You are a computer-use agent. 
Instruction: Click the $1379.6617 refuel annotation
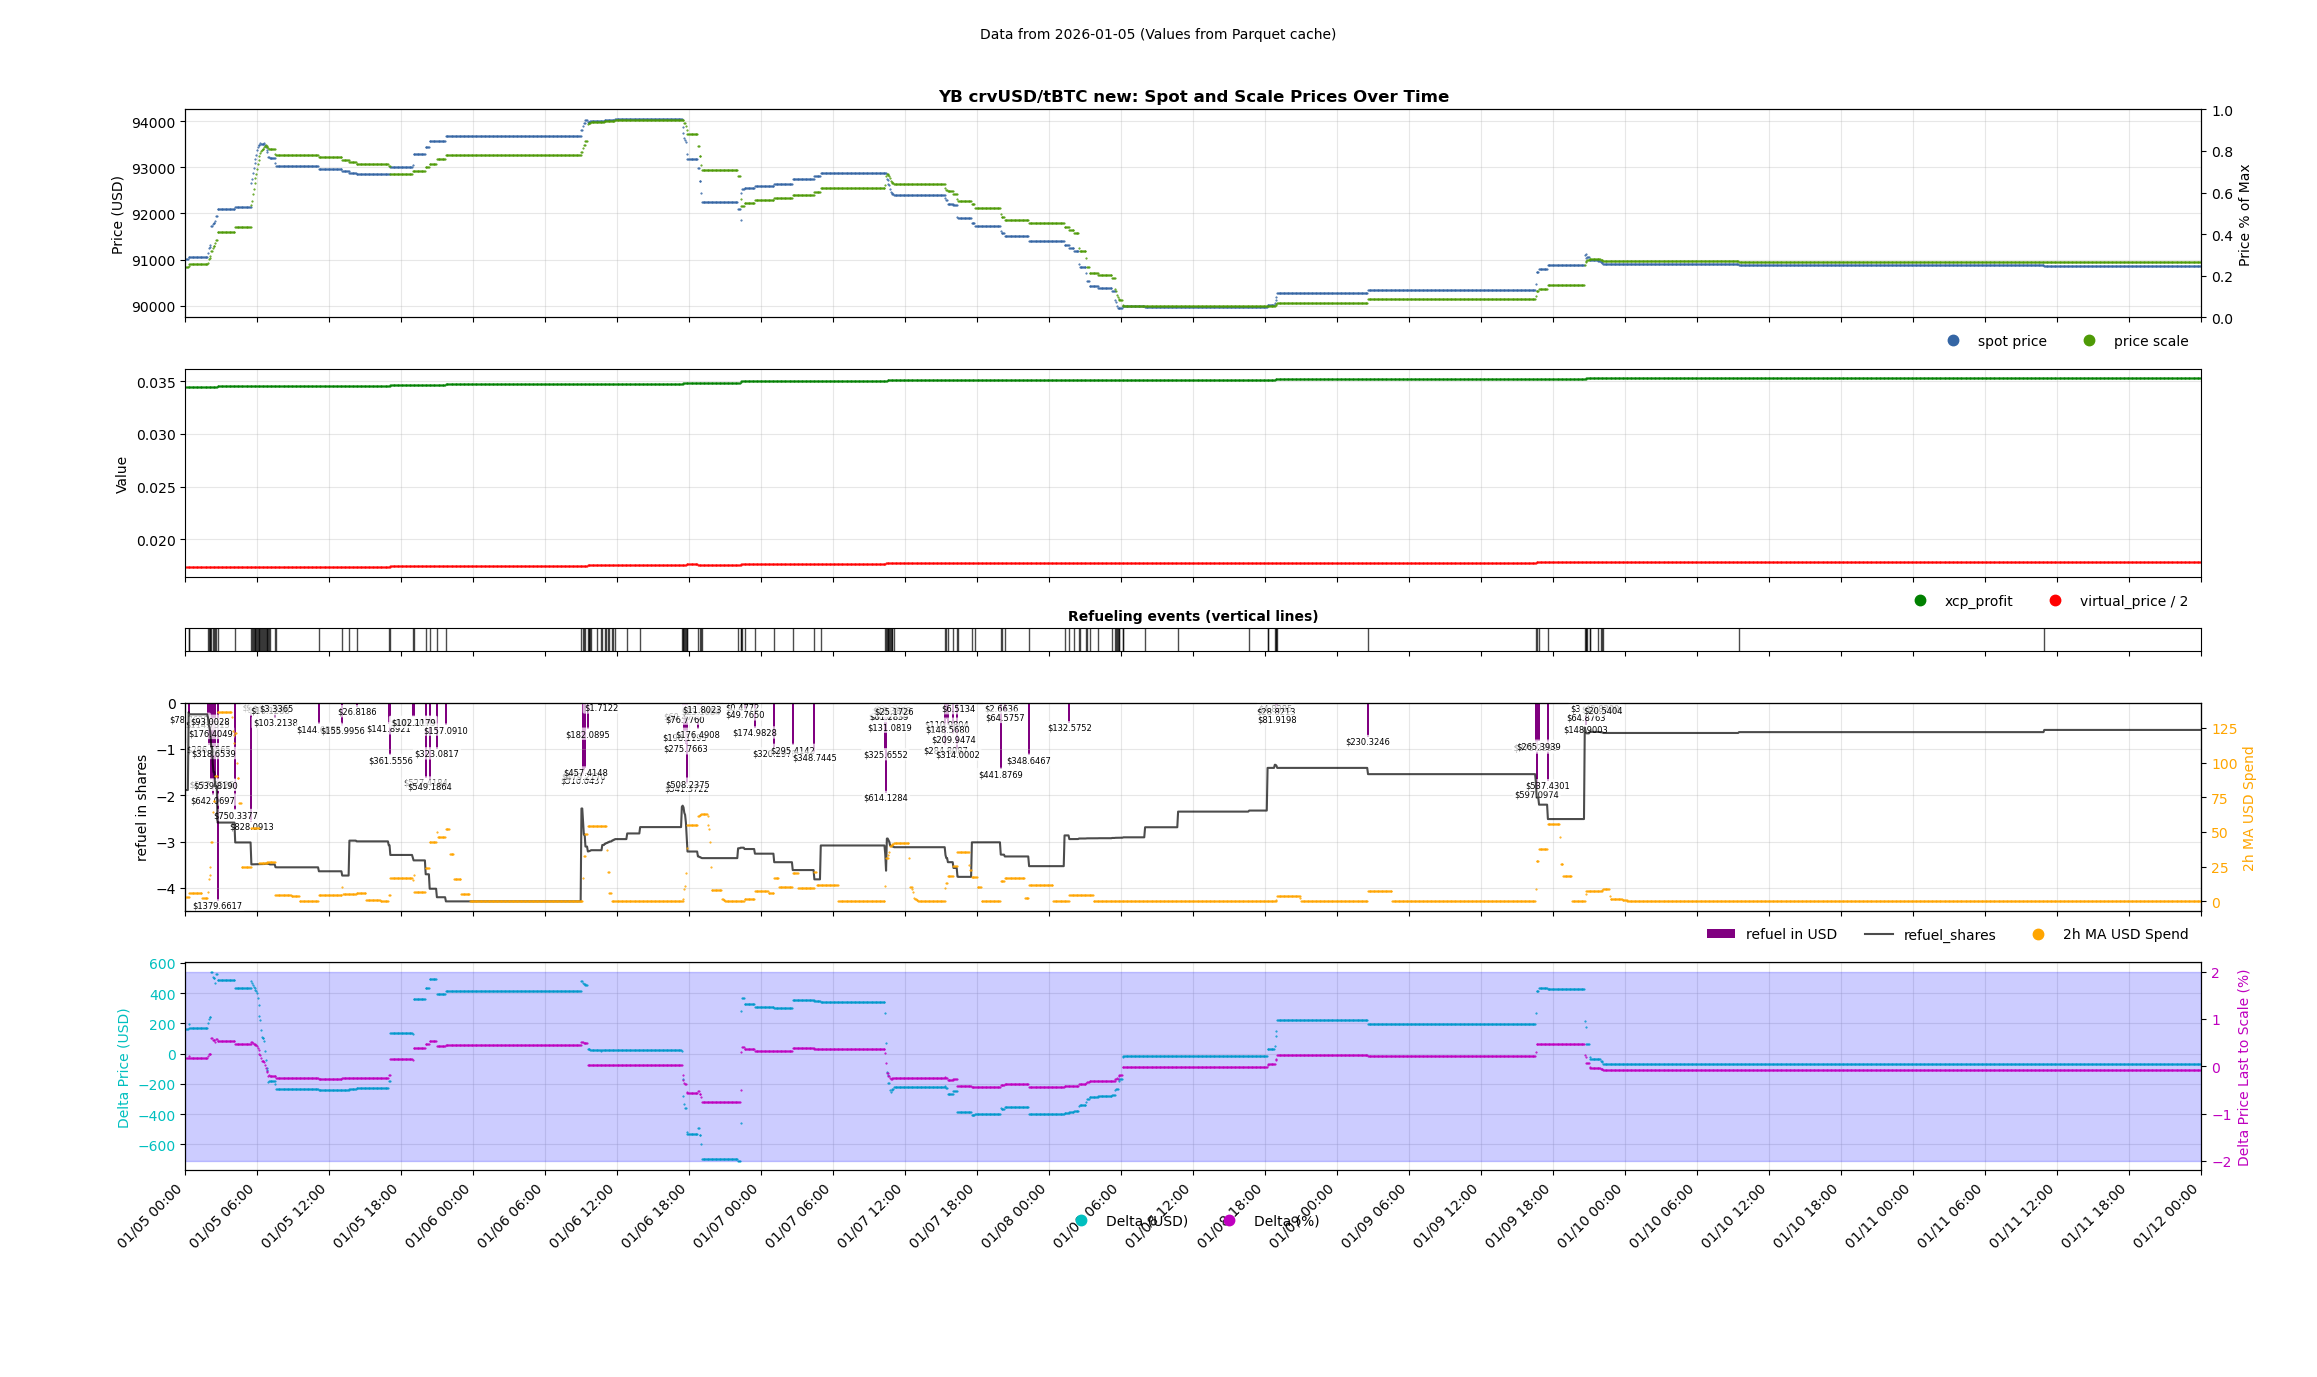point(217,906)
